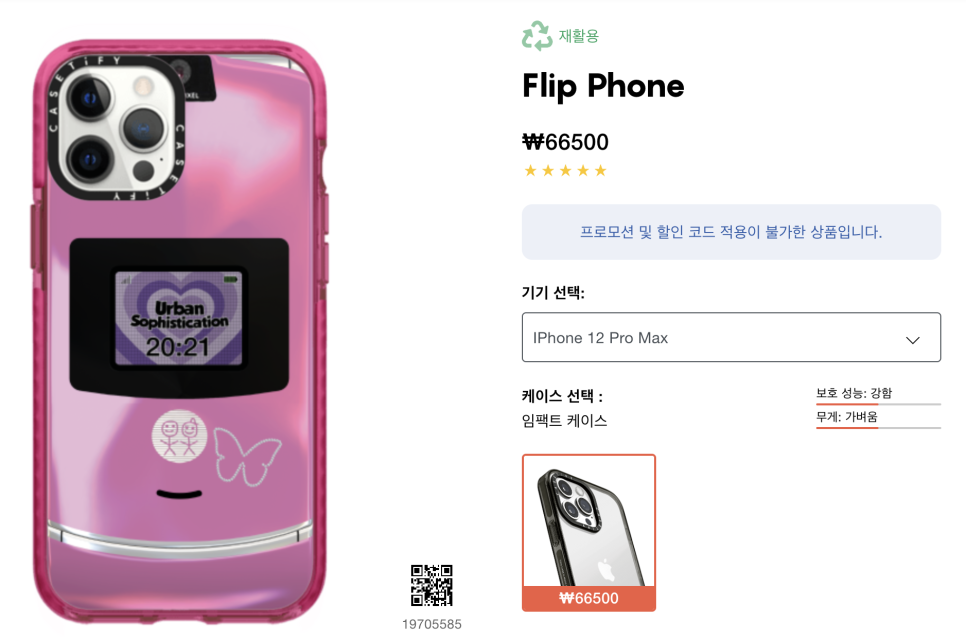The height and width of the screenshot is (640, 966).
Task: Click the dropdown chevron arrow
Action: click(x=912, y=339)
